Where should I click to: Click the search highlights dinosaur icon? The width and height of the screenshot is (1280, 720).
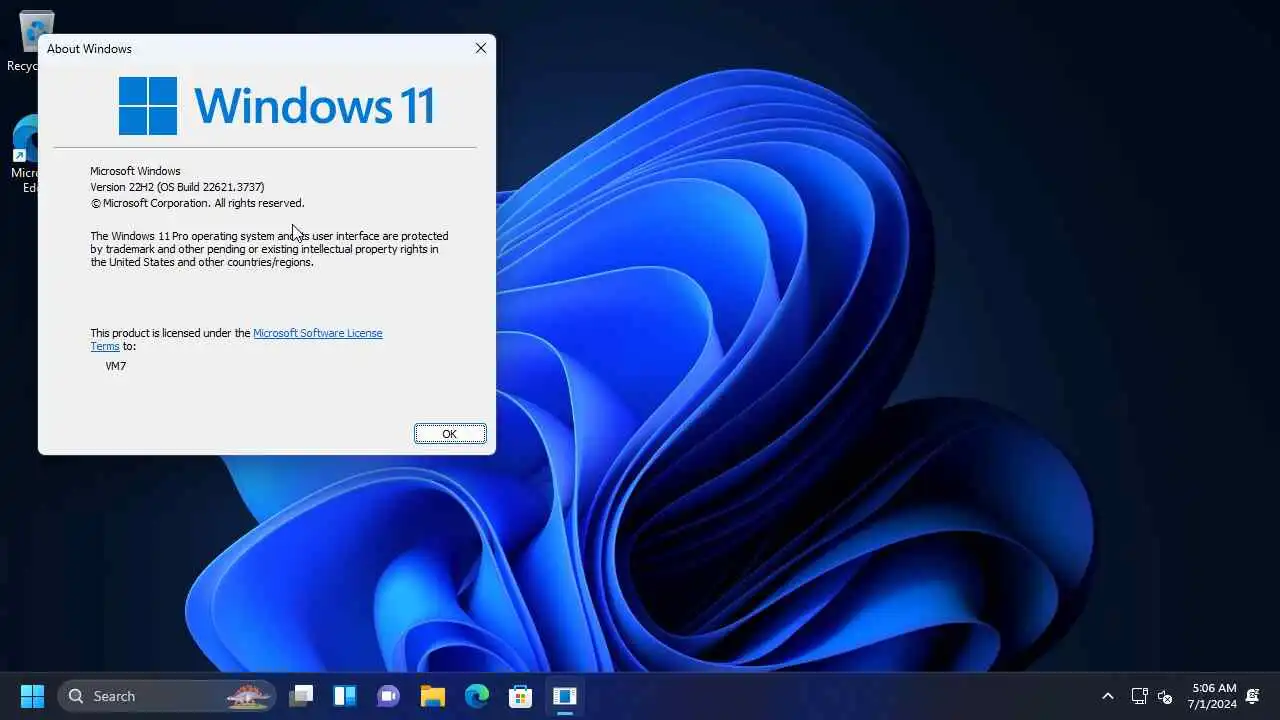250,696
